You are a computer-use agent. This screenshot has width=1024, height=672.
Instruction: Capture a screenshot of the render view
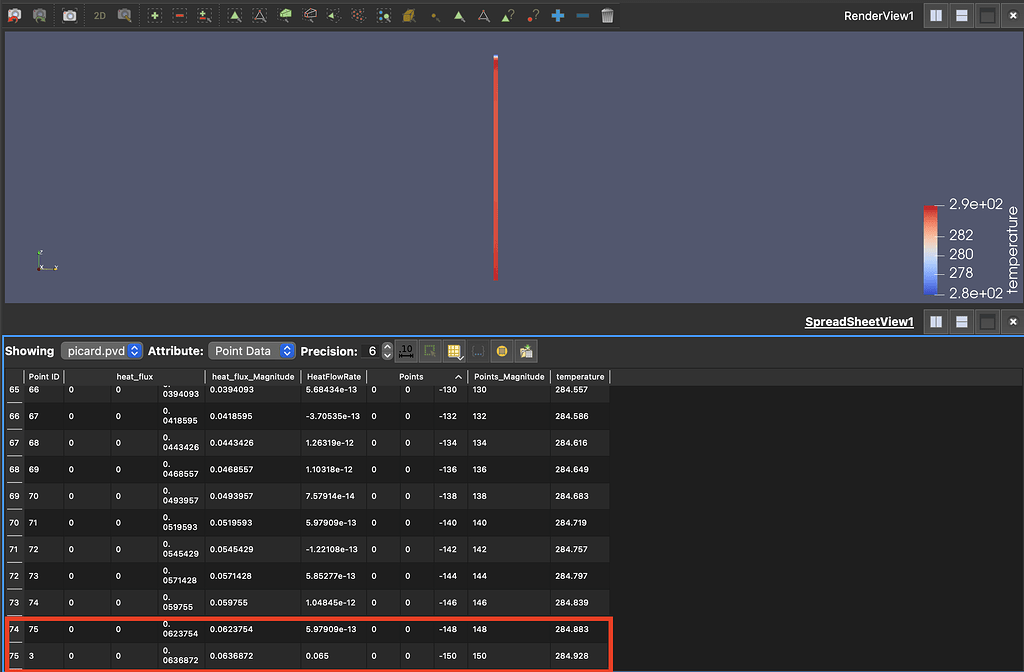(x=69, y=16)
